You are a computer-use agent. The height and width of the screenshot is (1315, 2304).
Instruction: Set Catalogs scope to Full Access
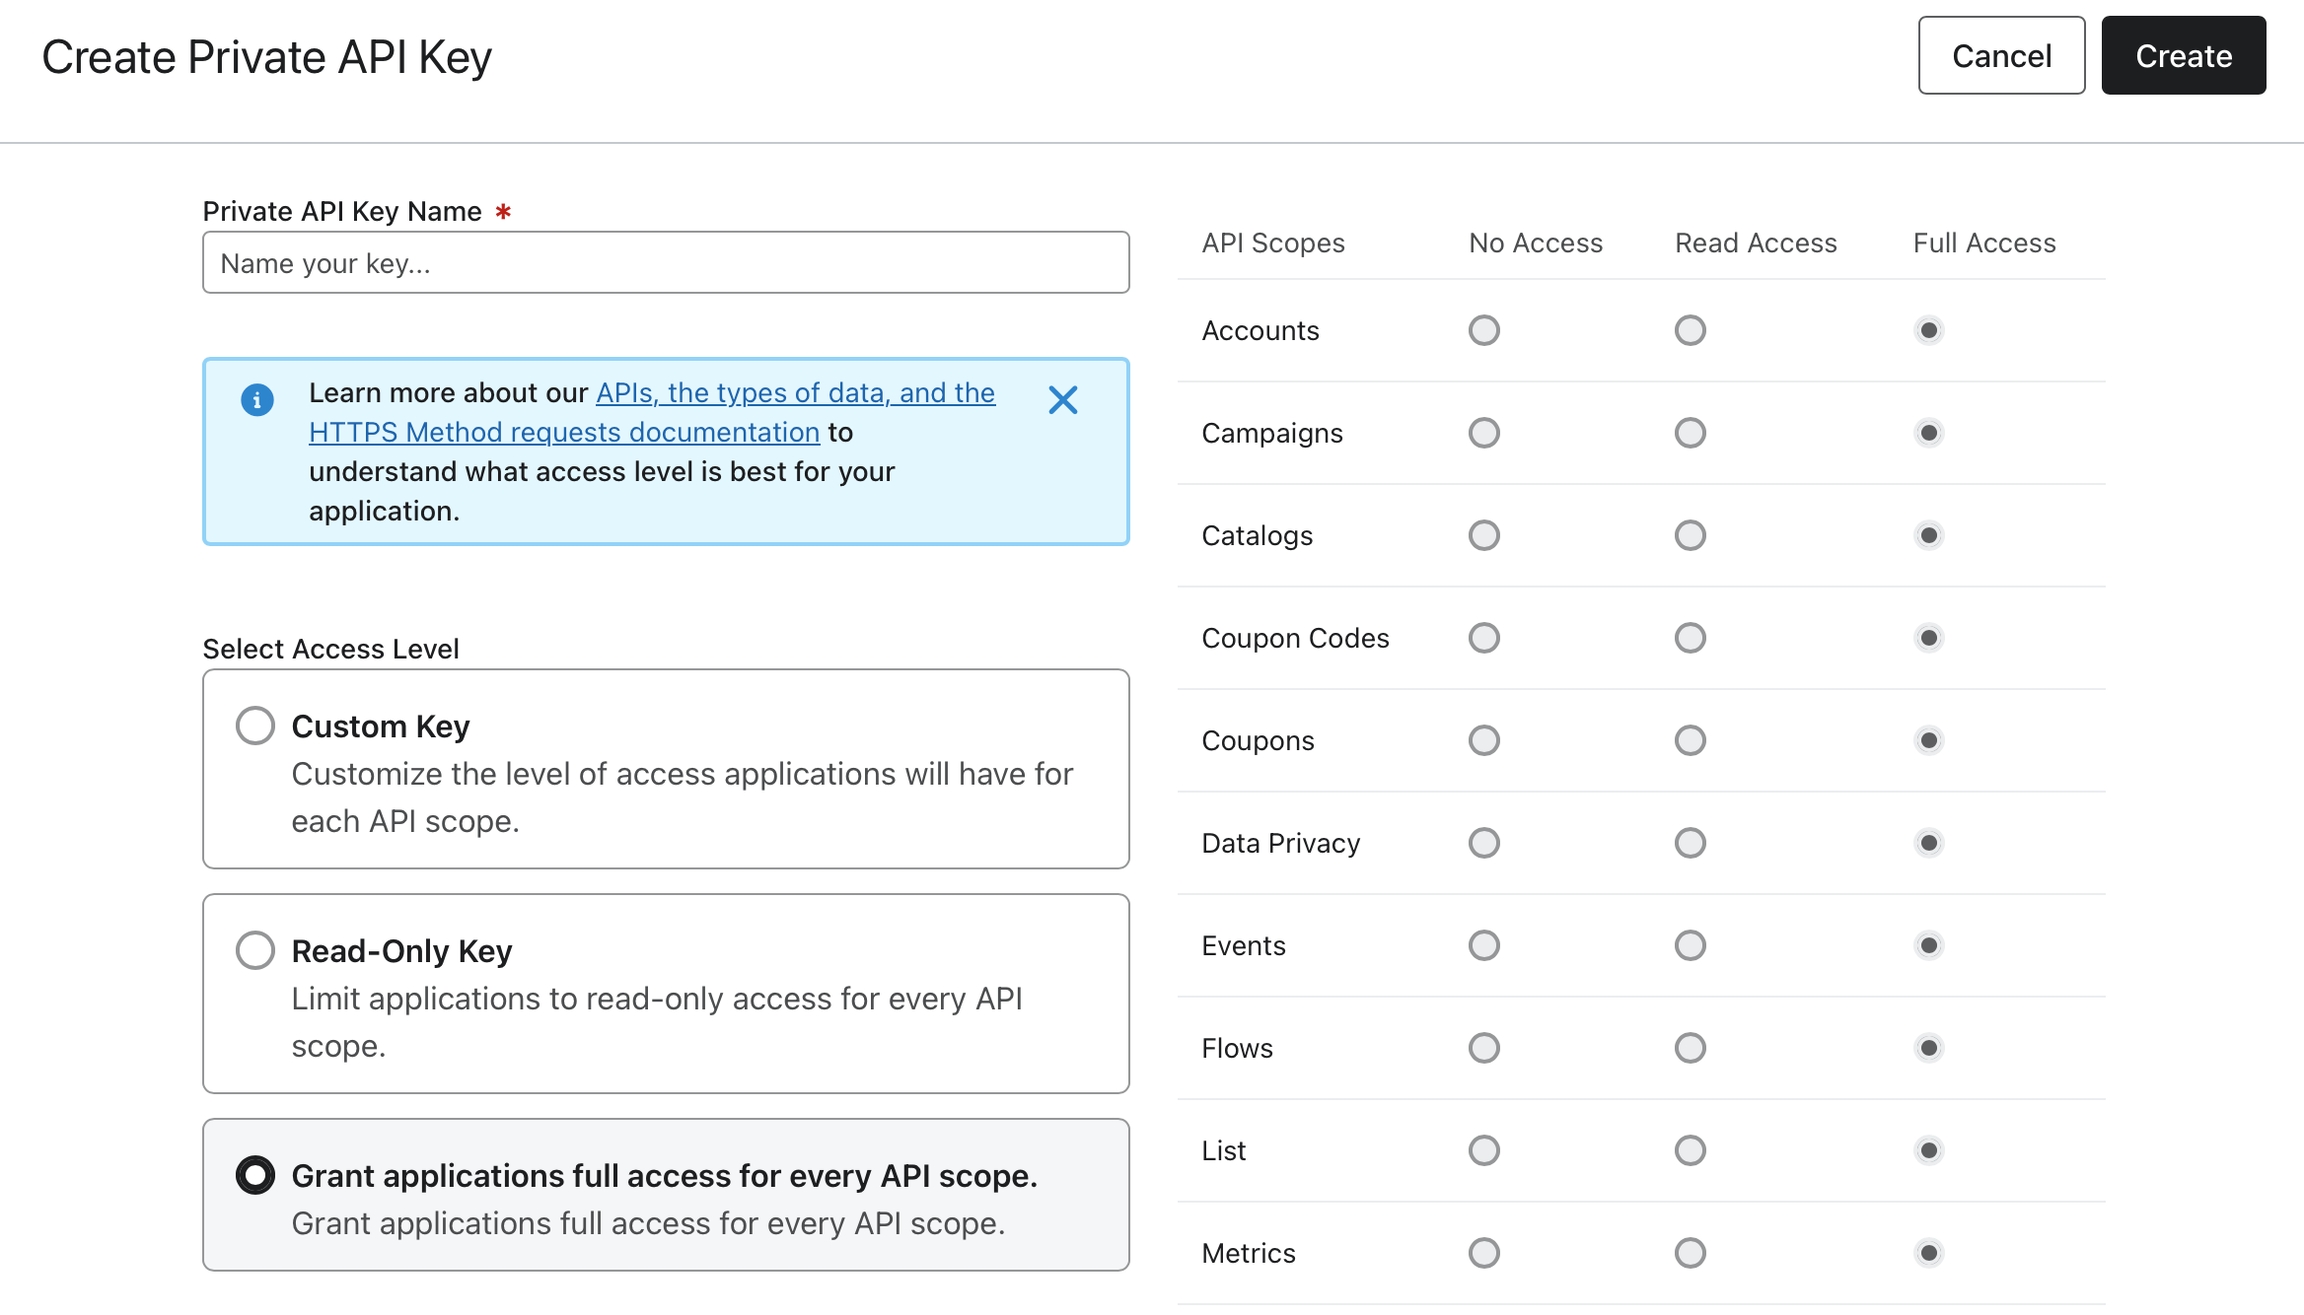click(1929, 535)
